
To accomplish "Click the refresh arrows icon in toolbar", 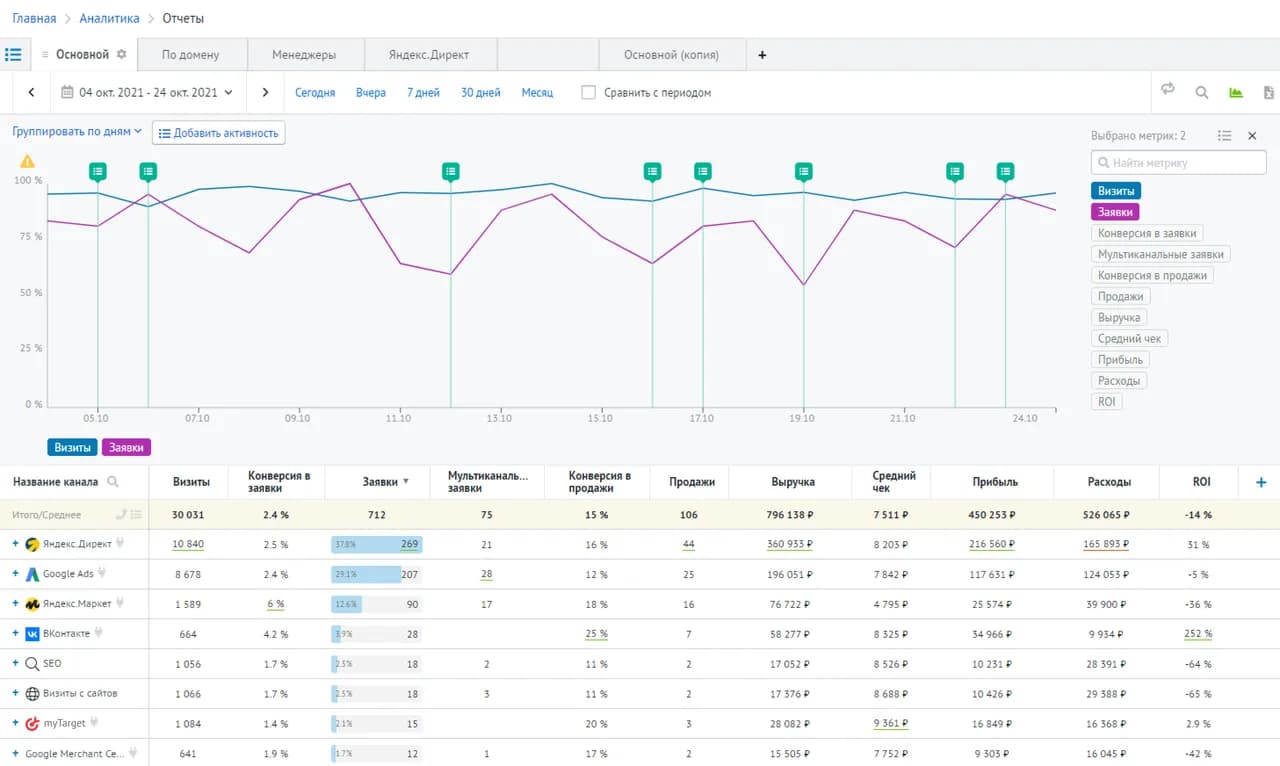I will (x=1167, y=90).
